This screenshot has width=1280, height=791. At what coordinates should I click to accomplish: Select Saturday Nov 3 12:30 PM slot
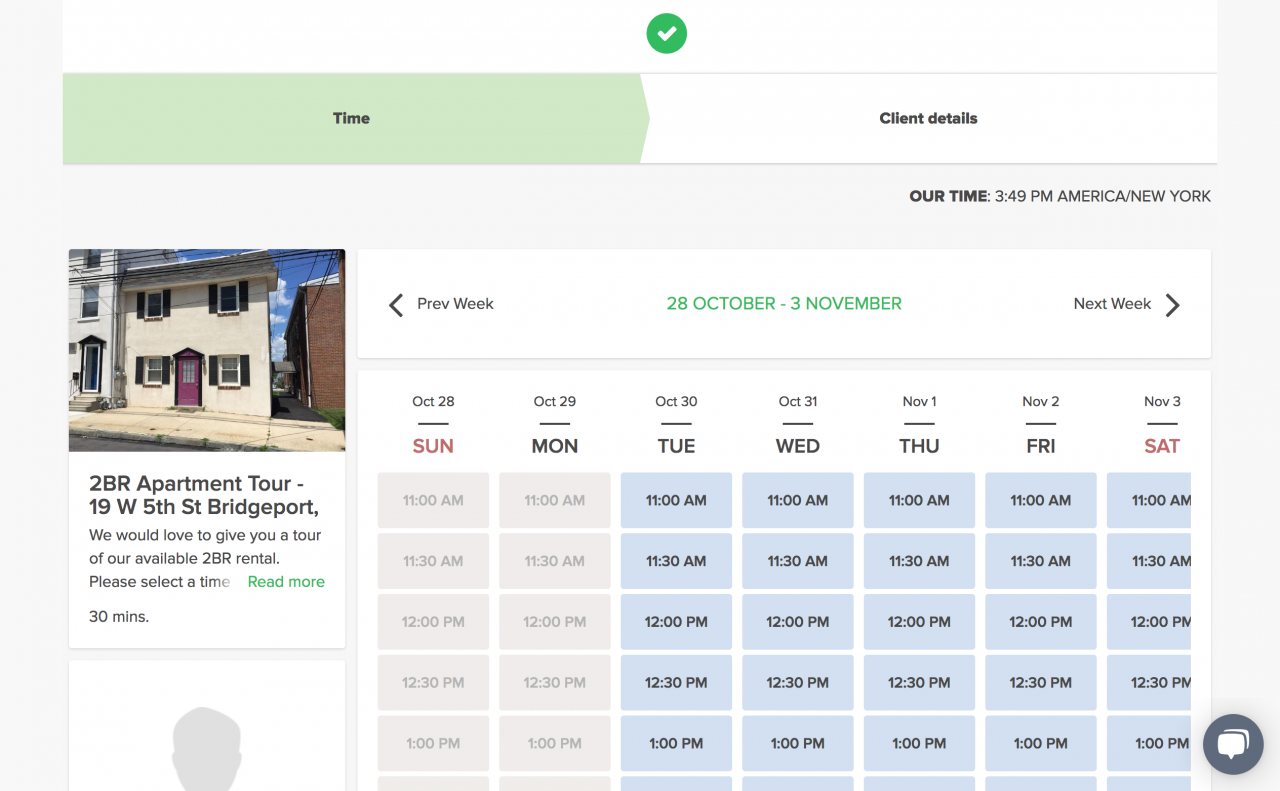click(1149, 683)
